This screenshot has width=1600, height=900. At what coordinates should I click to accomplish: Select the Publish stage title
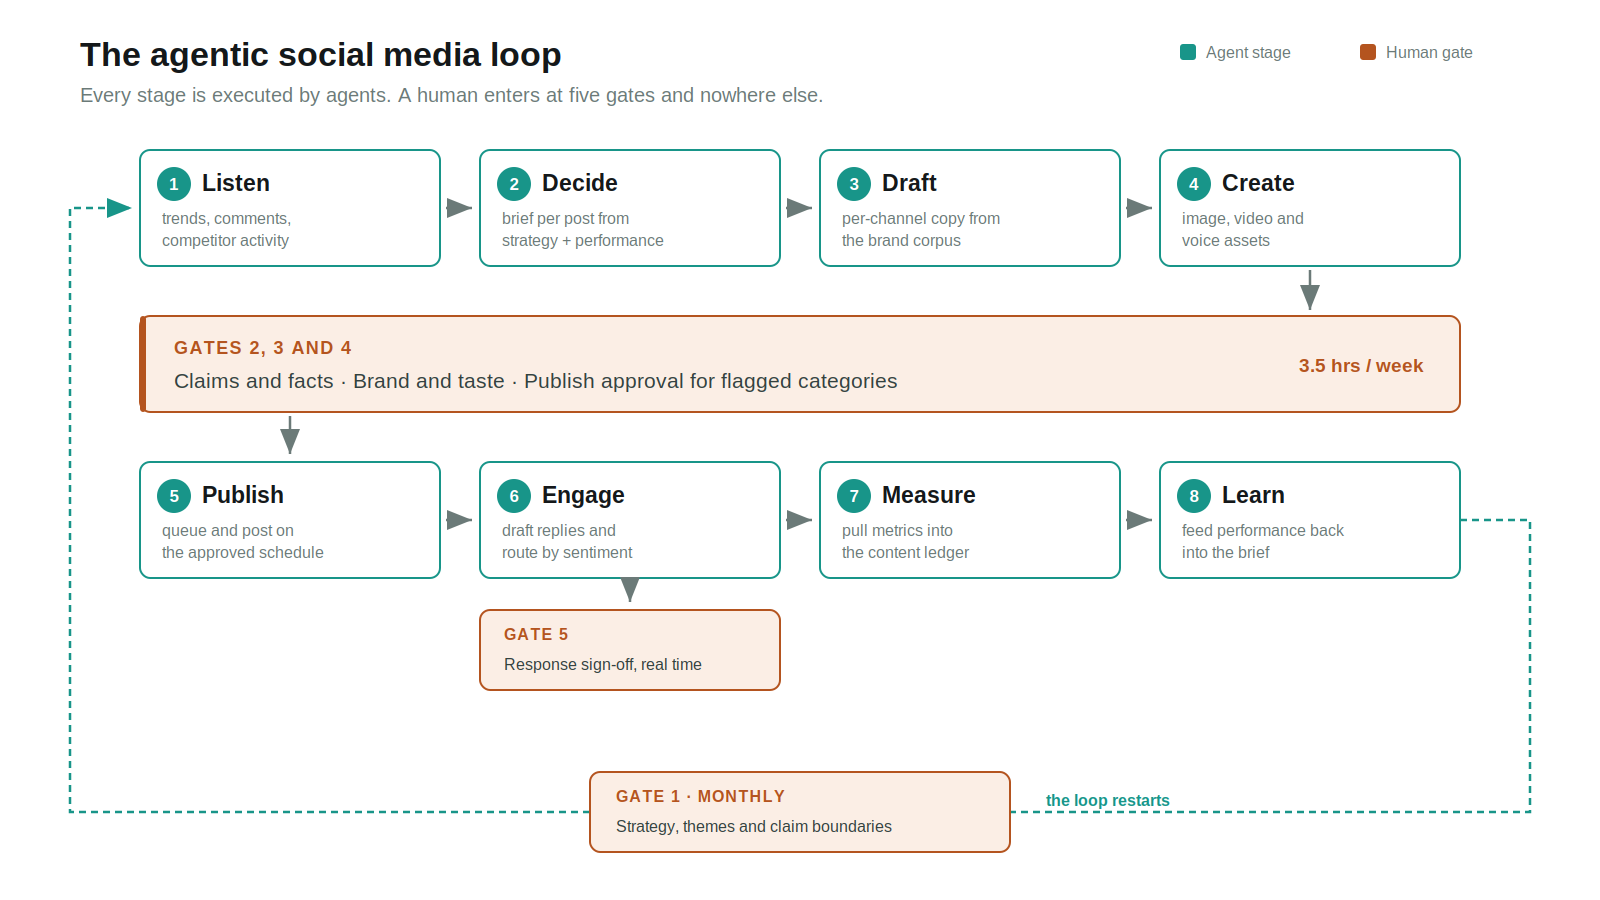tap(243, 495)
